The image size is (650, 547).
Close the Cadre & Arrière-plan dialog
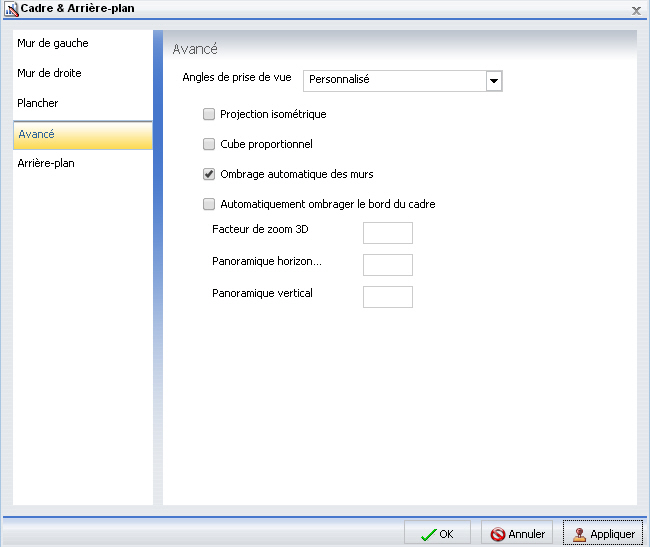coord(636,11)
